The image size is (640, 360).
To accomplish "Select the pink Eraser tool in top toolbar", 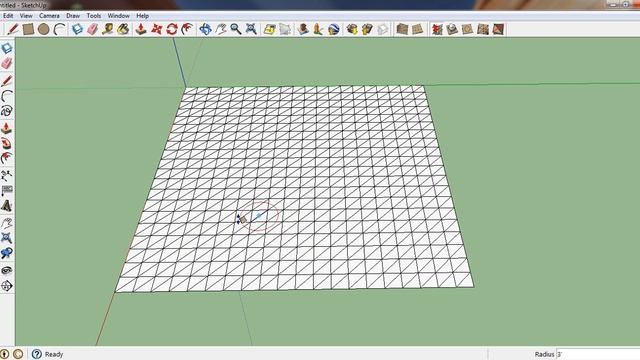I will coord(93,29).
